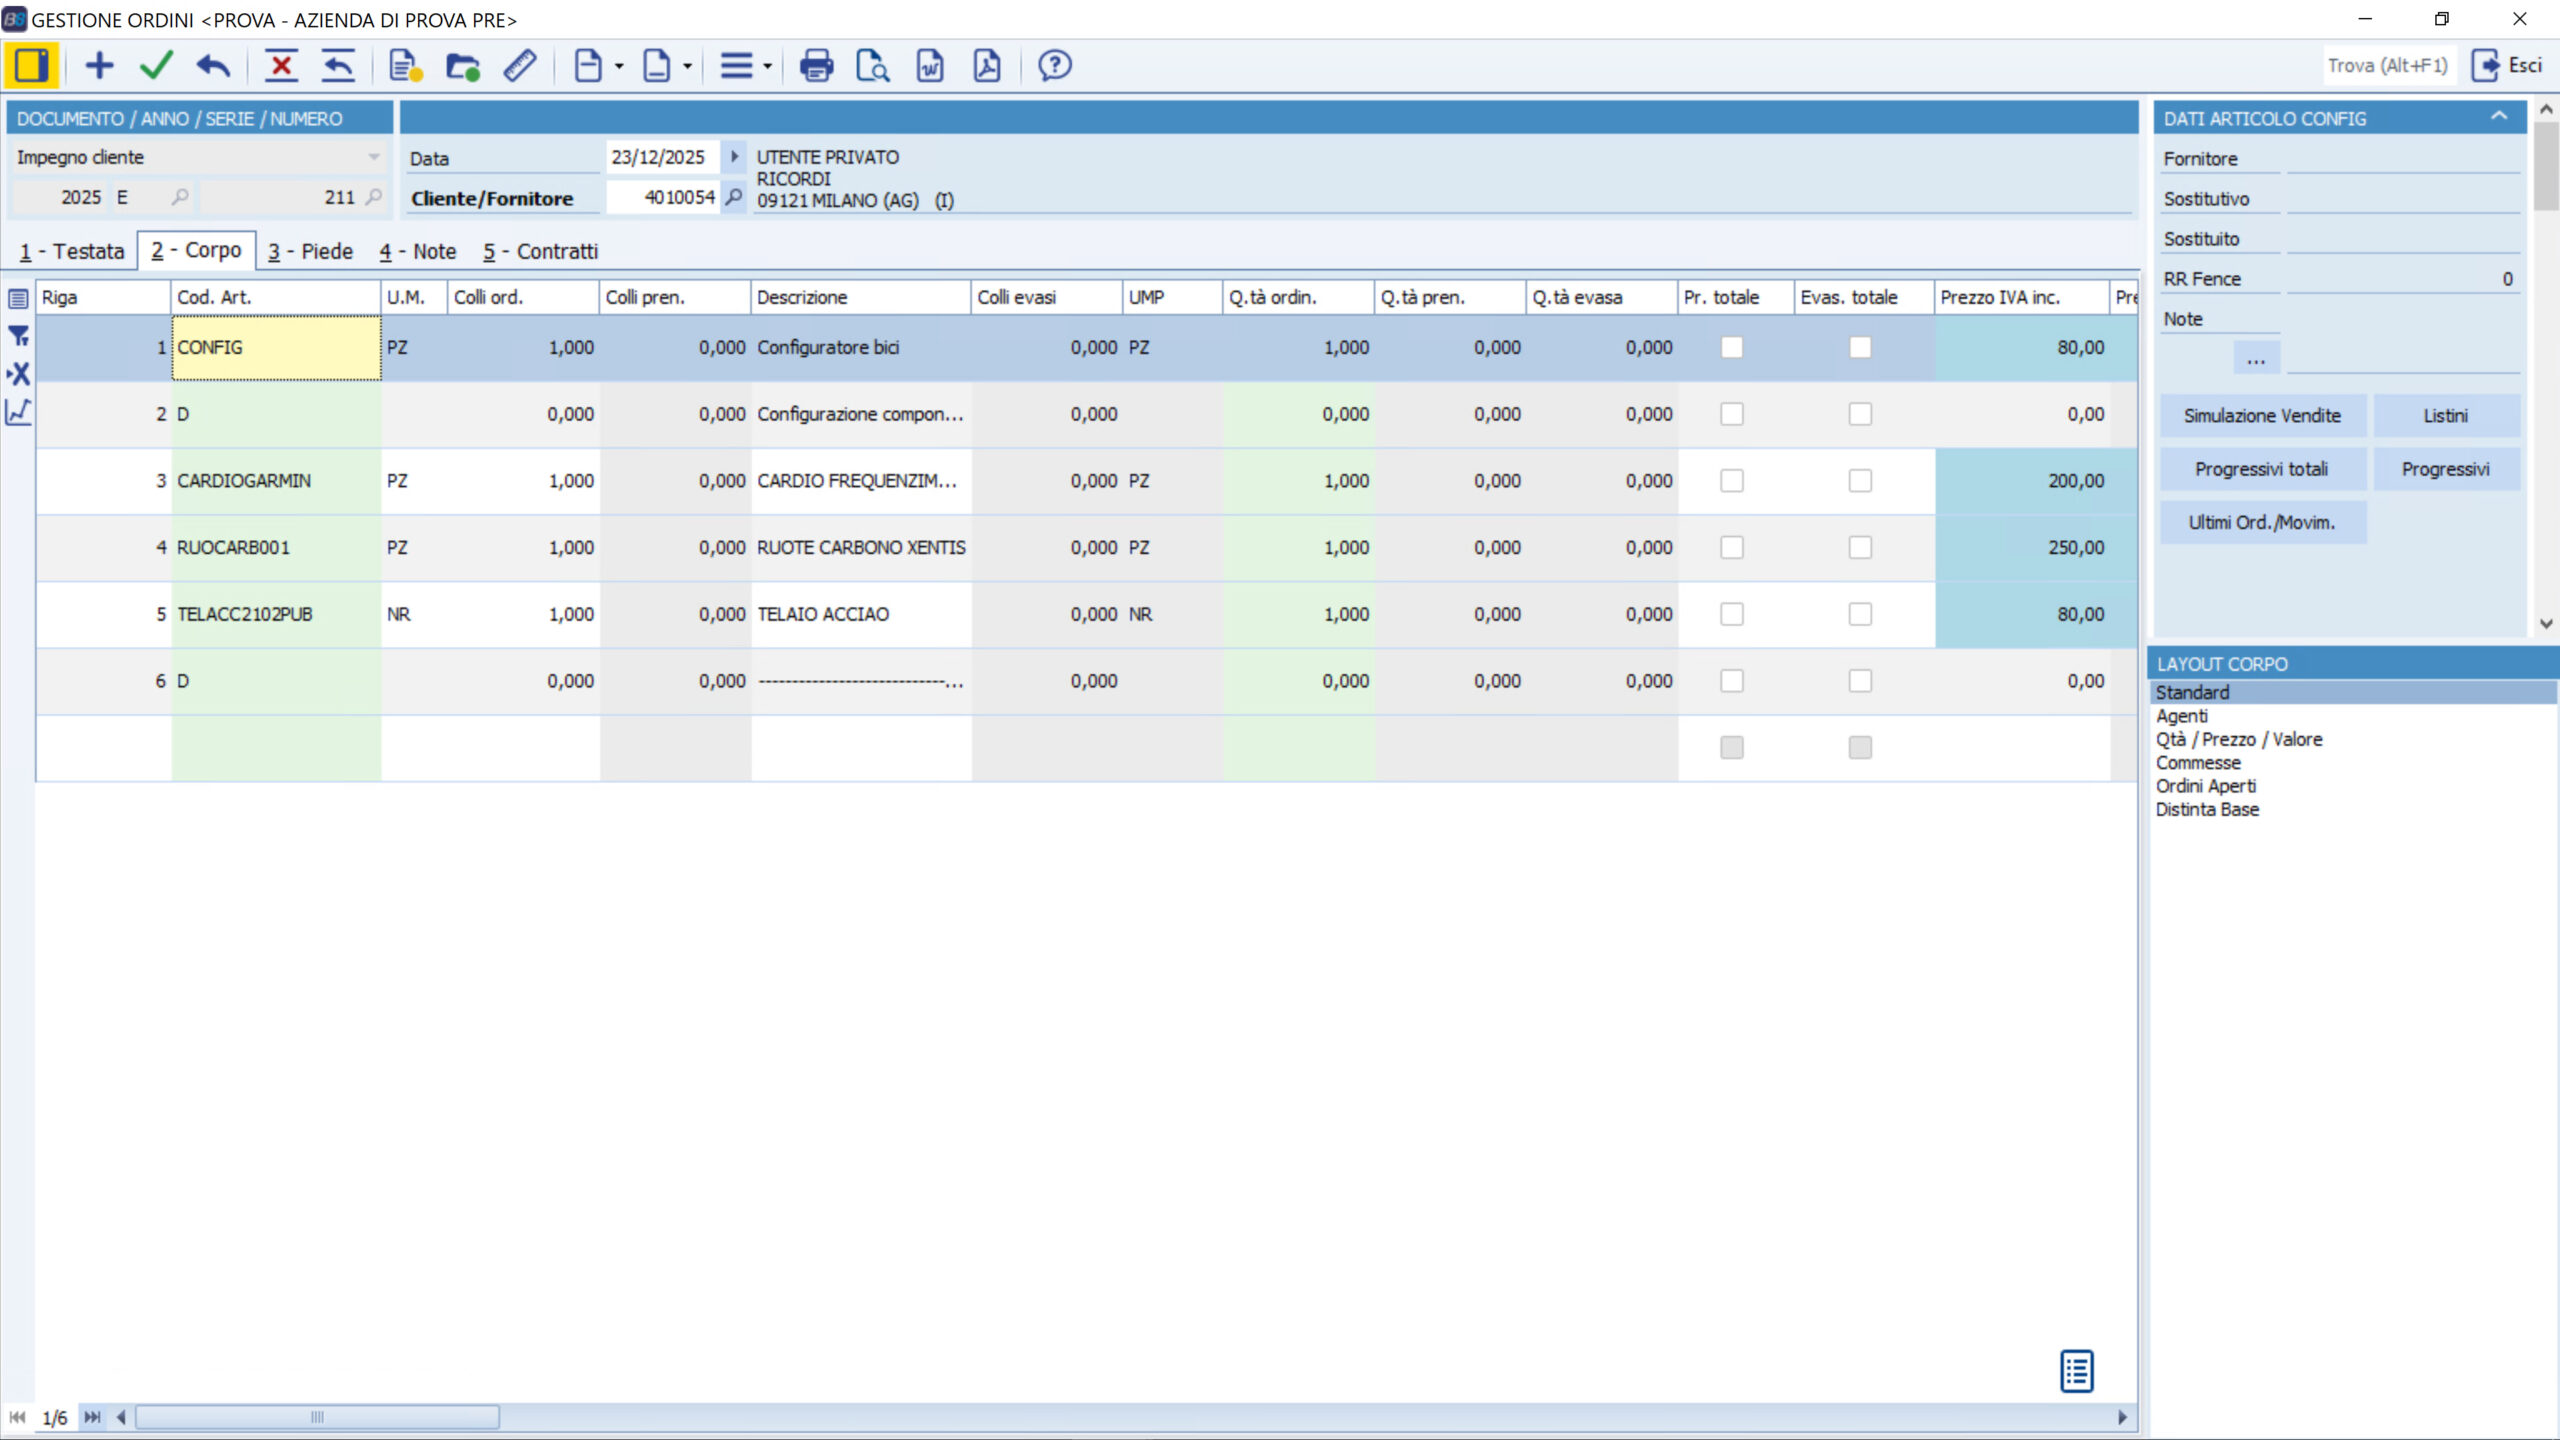Tick Pr. totale checkbox for CARDIOGARMIN row
The width and height of the screenshot is (2560, 1440).
pyautogui.click(x=1731, y=481)
